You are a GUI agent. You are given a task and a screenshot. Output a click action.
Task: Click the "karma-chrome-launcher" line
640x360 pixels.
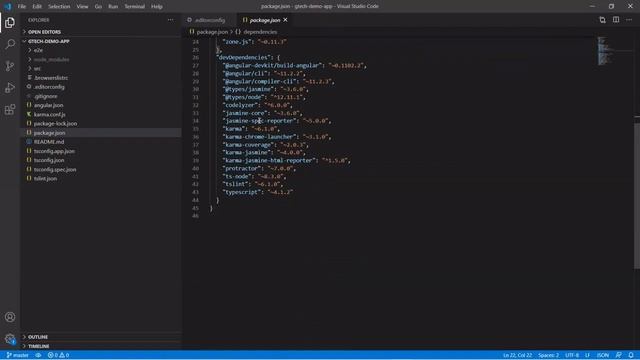tap(277, 137)
